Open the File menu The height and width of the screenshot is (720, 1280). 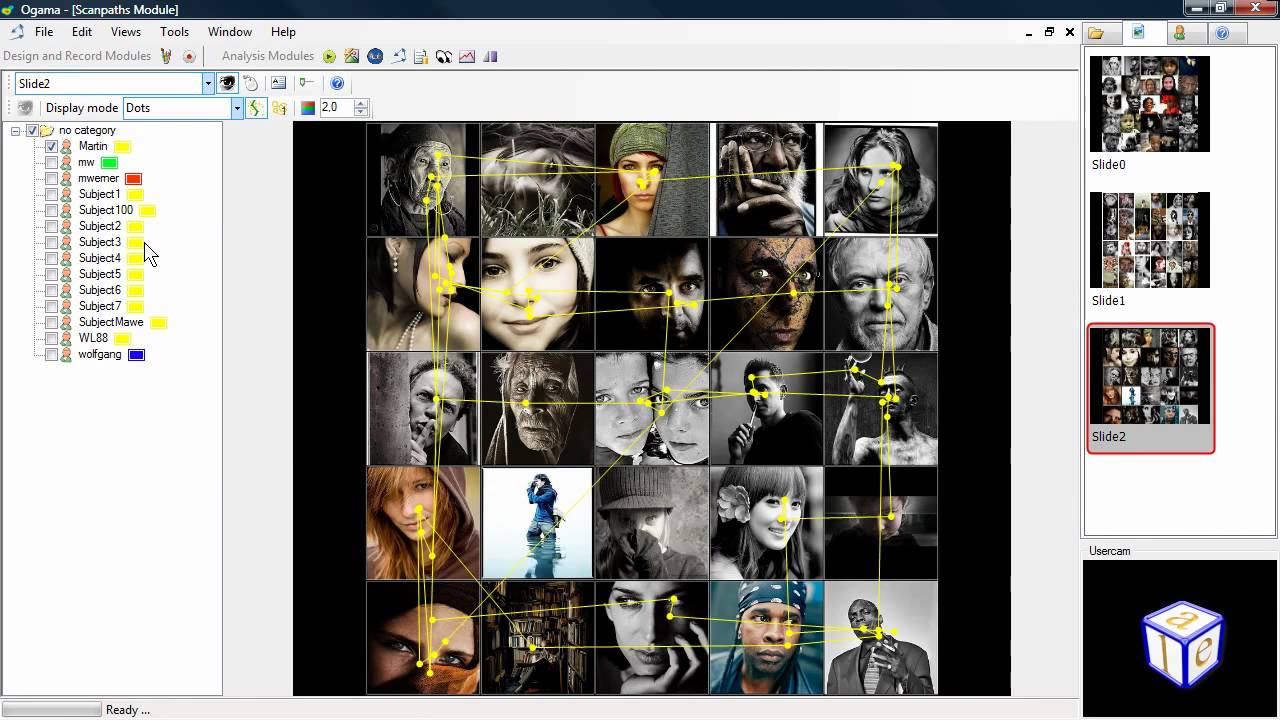(44, 32)
